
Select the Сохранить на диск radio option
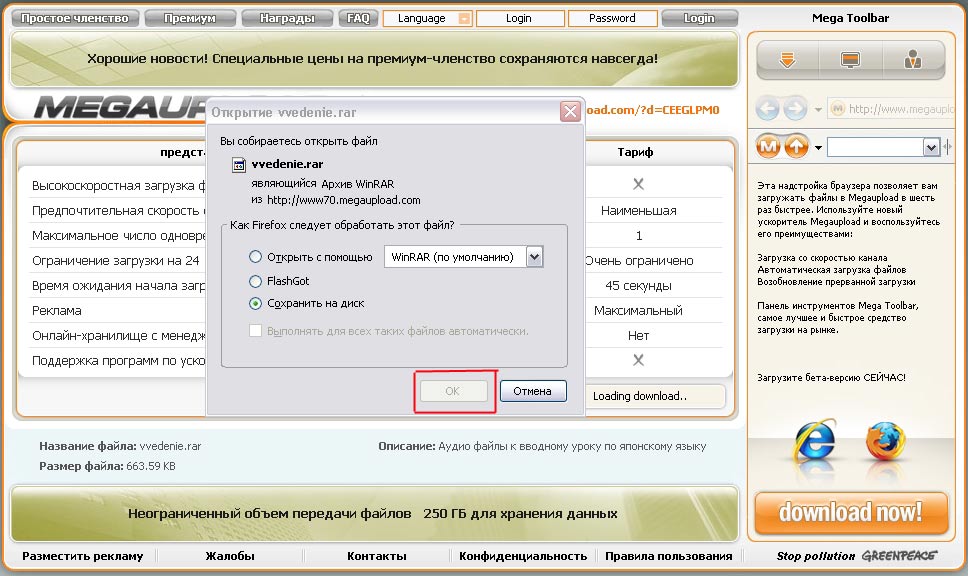[x=255, y=303]
